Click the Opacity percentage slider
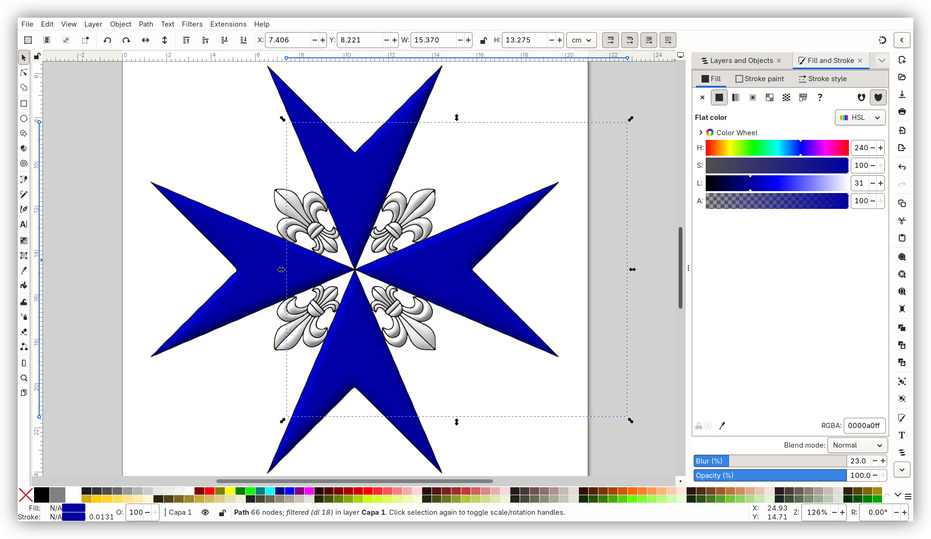The height and width of the screenshot is (539, 931). [770, 475]
